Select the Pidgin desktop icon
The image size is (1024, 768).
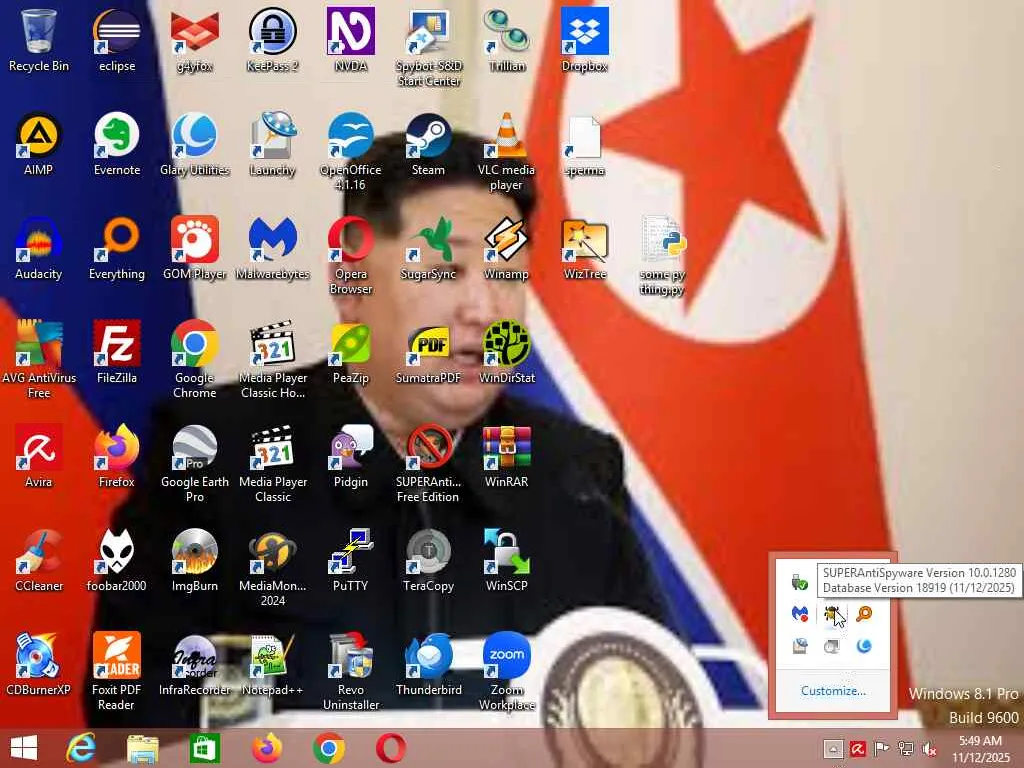tap(351, 456)
